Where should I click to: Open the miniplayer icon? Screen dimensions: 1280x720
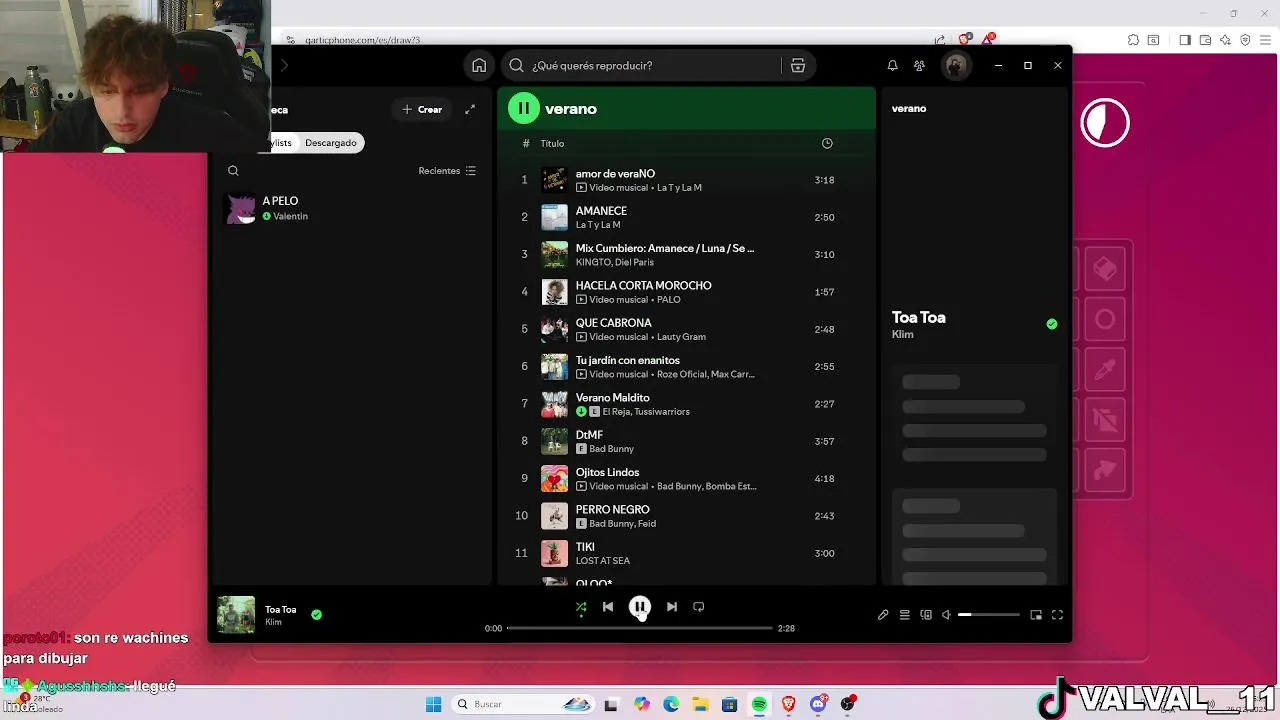1036,615
